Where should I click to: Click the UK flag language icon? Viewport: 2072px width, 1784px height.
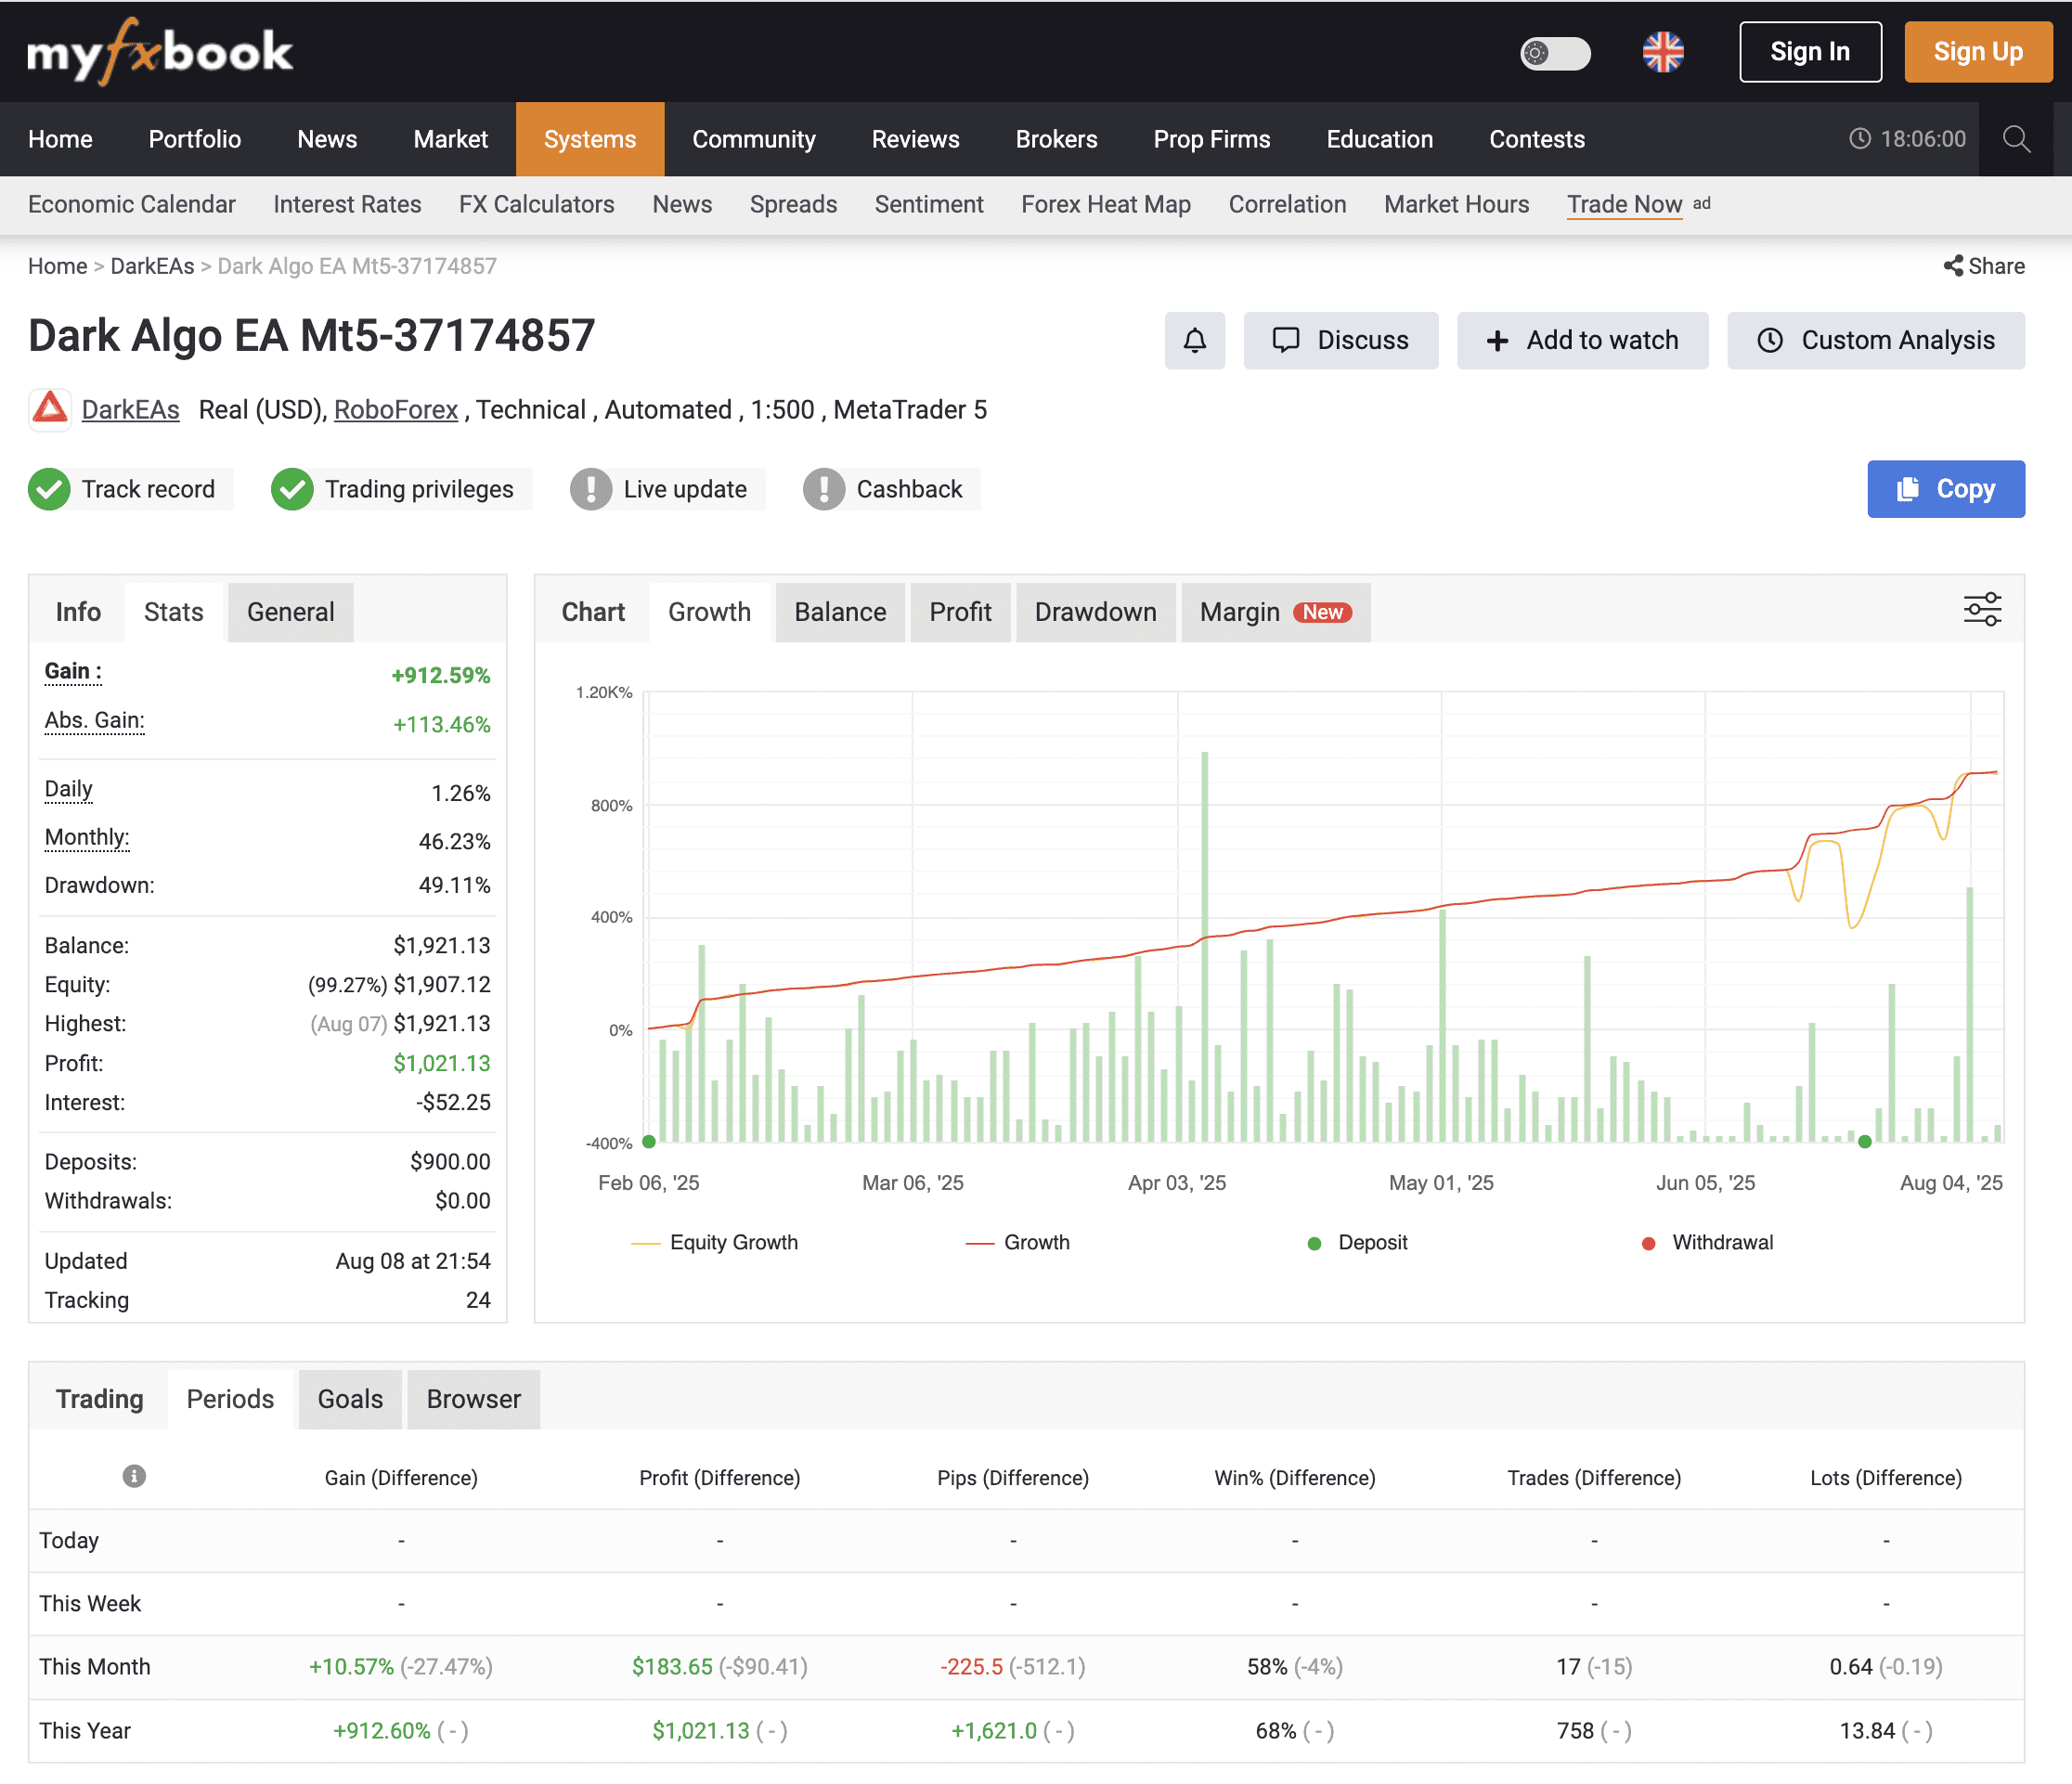point(1662,52)
